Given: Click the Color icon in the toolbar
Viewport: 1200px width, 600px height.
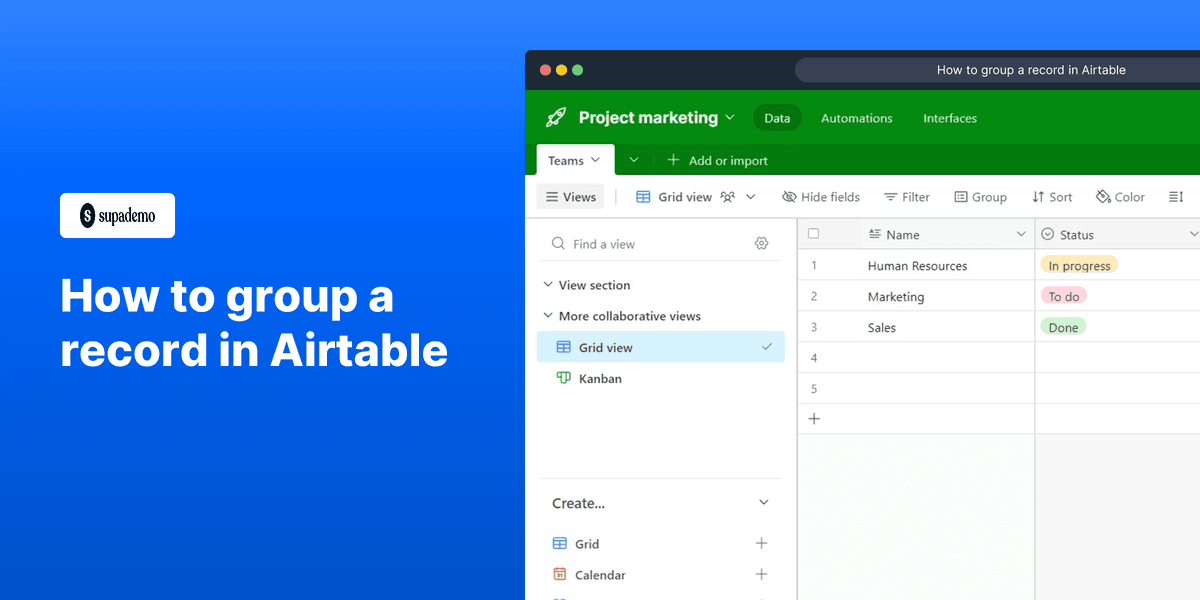Looking at the screenshot, I should 1101,197.
